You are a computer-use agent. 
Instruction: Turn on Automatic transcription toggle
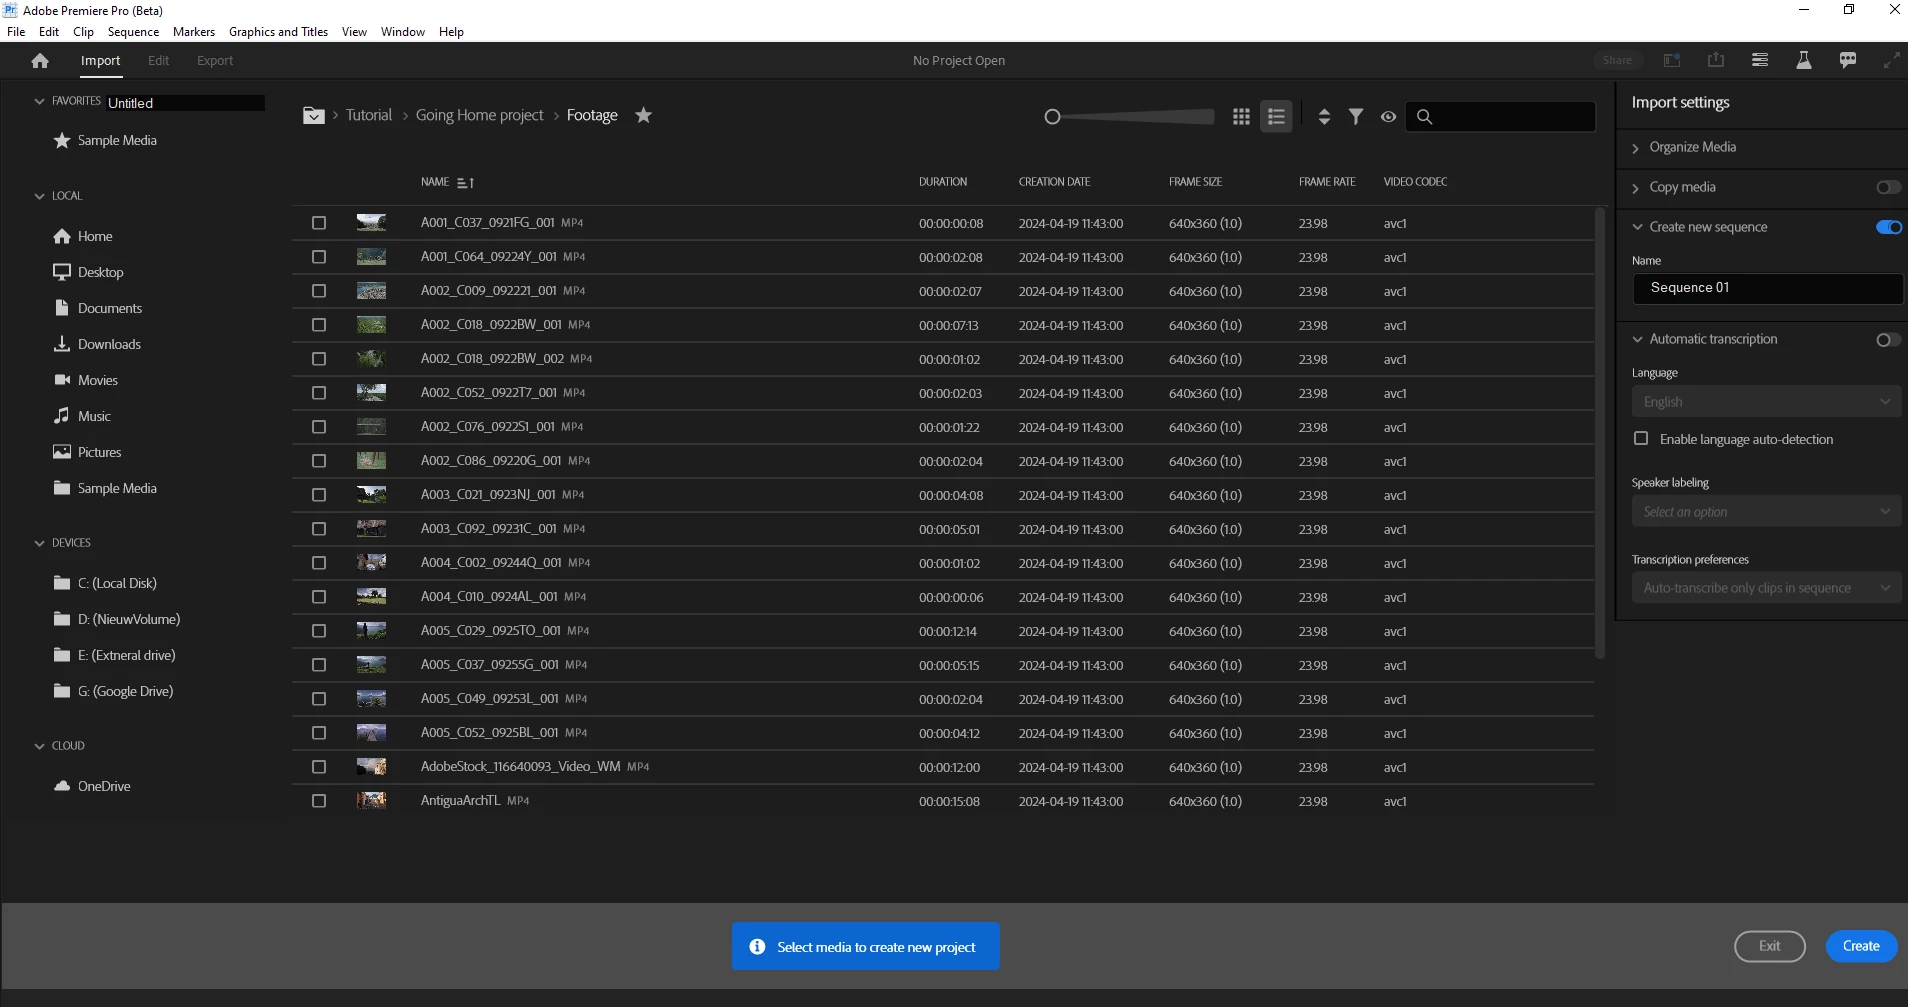tap(1888, 340)
